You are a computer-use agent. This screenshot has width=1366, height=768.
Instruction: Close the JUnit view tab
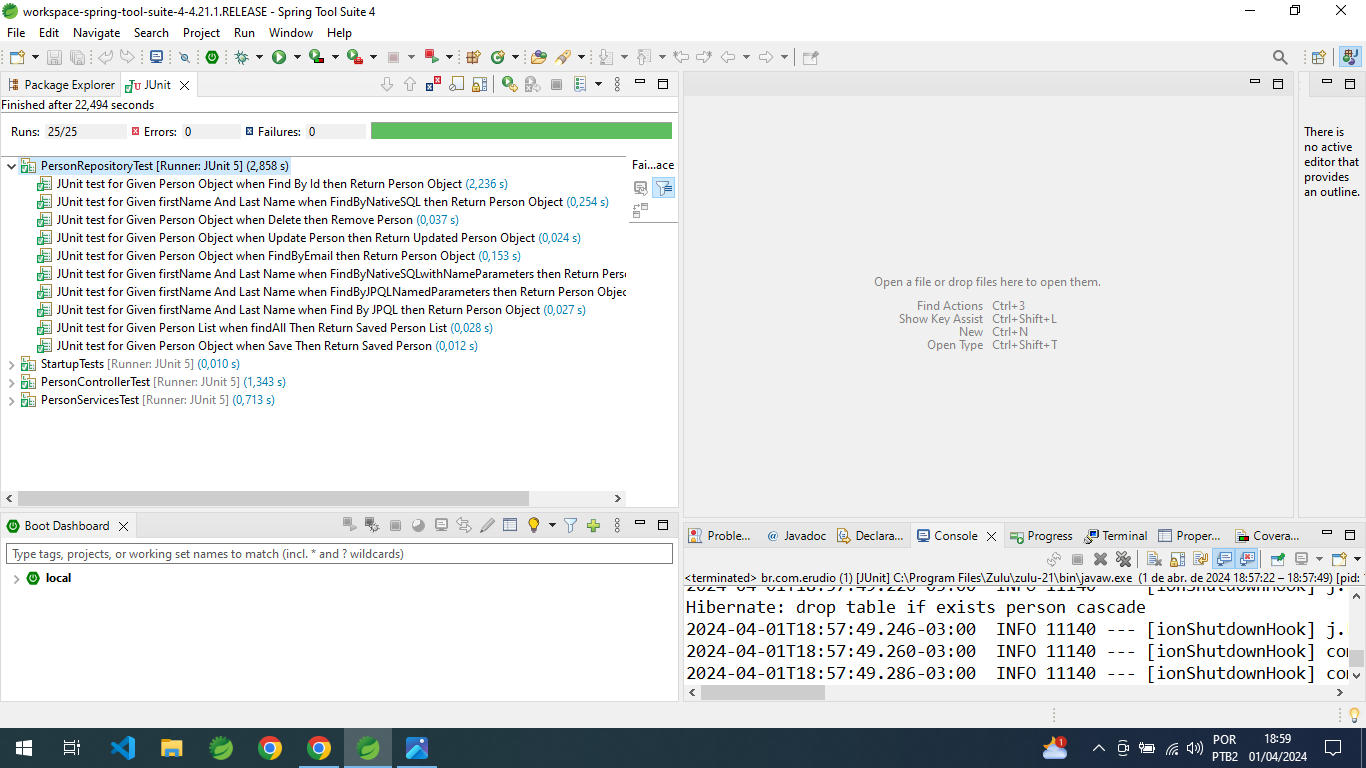point(184,85)
